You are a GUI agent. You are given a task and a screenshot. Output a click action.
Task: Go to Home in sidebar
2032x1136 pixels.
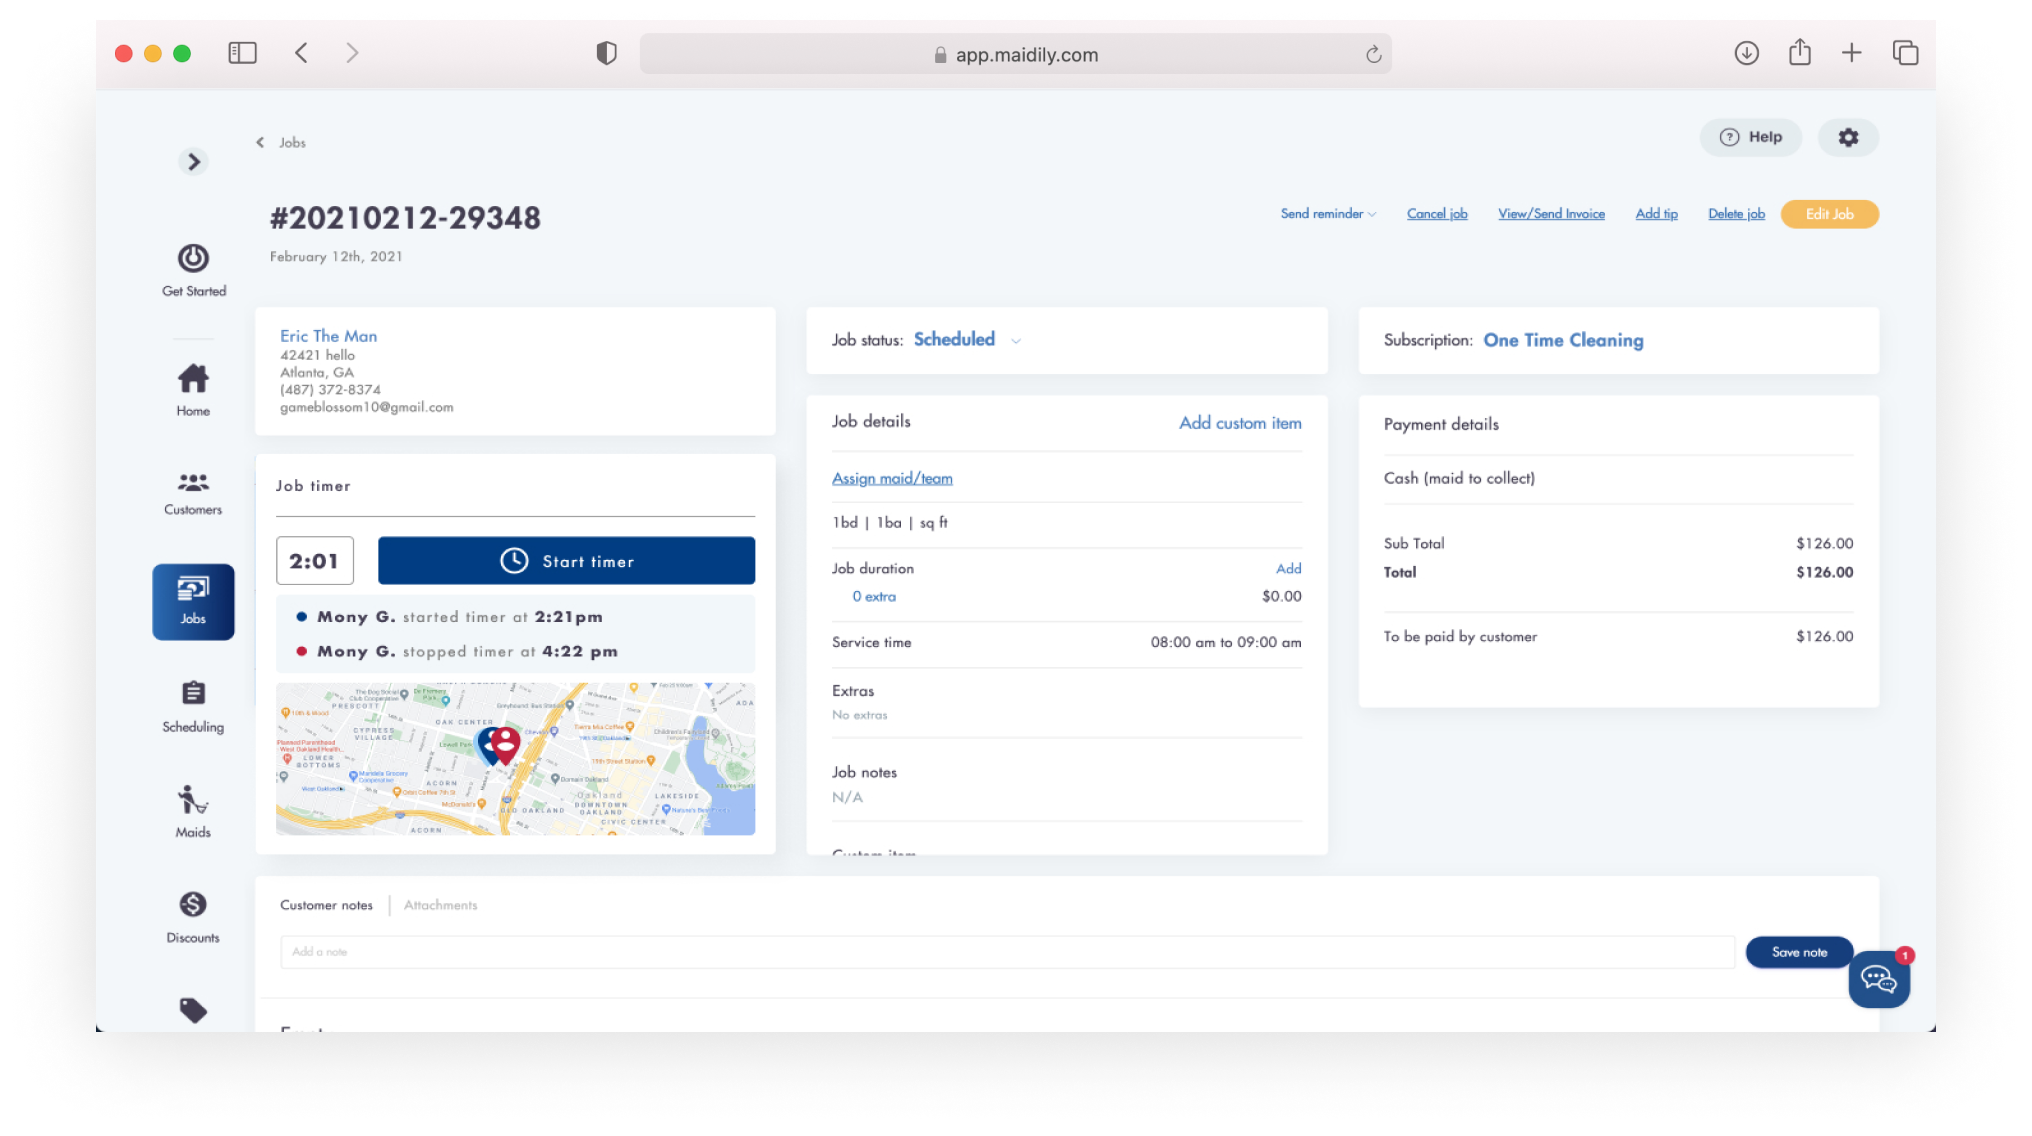[x=193, y=389]
